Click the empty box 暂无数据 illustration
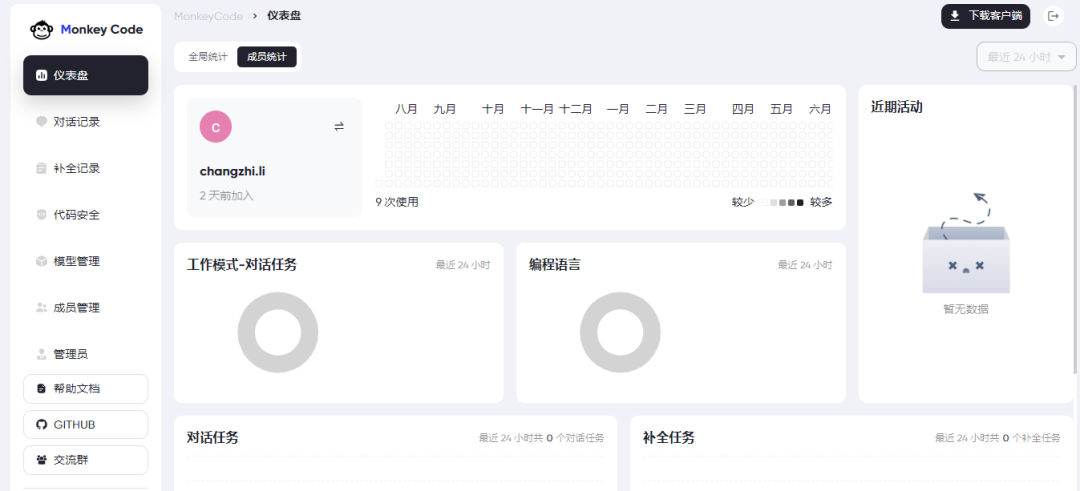Viewport: 1080px width, 491px height. click(966, 244)
